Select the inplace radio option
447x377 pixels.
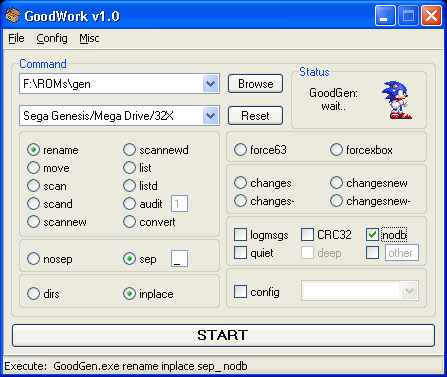(x=129, y=294)
